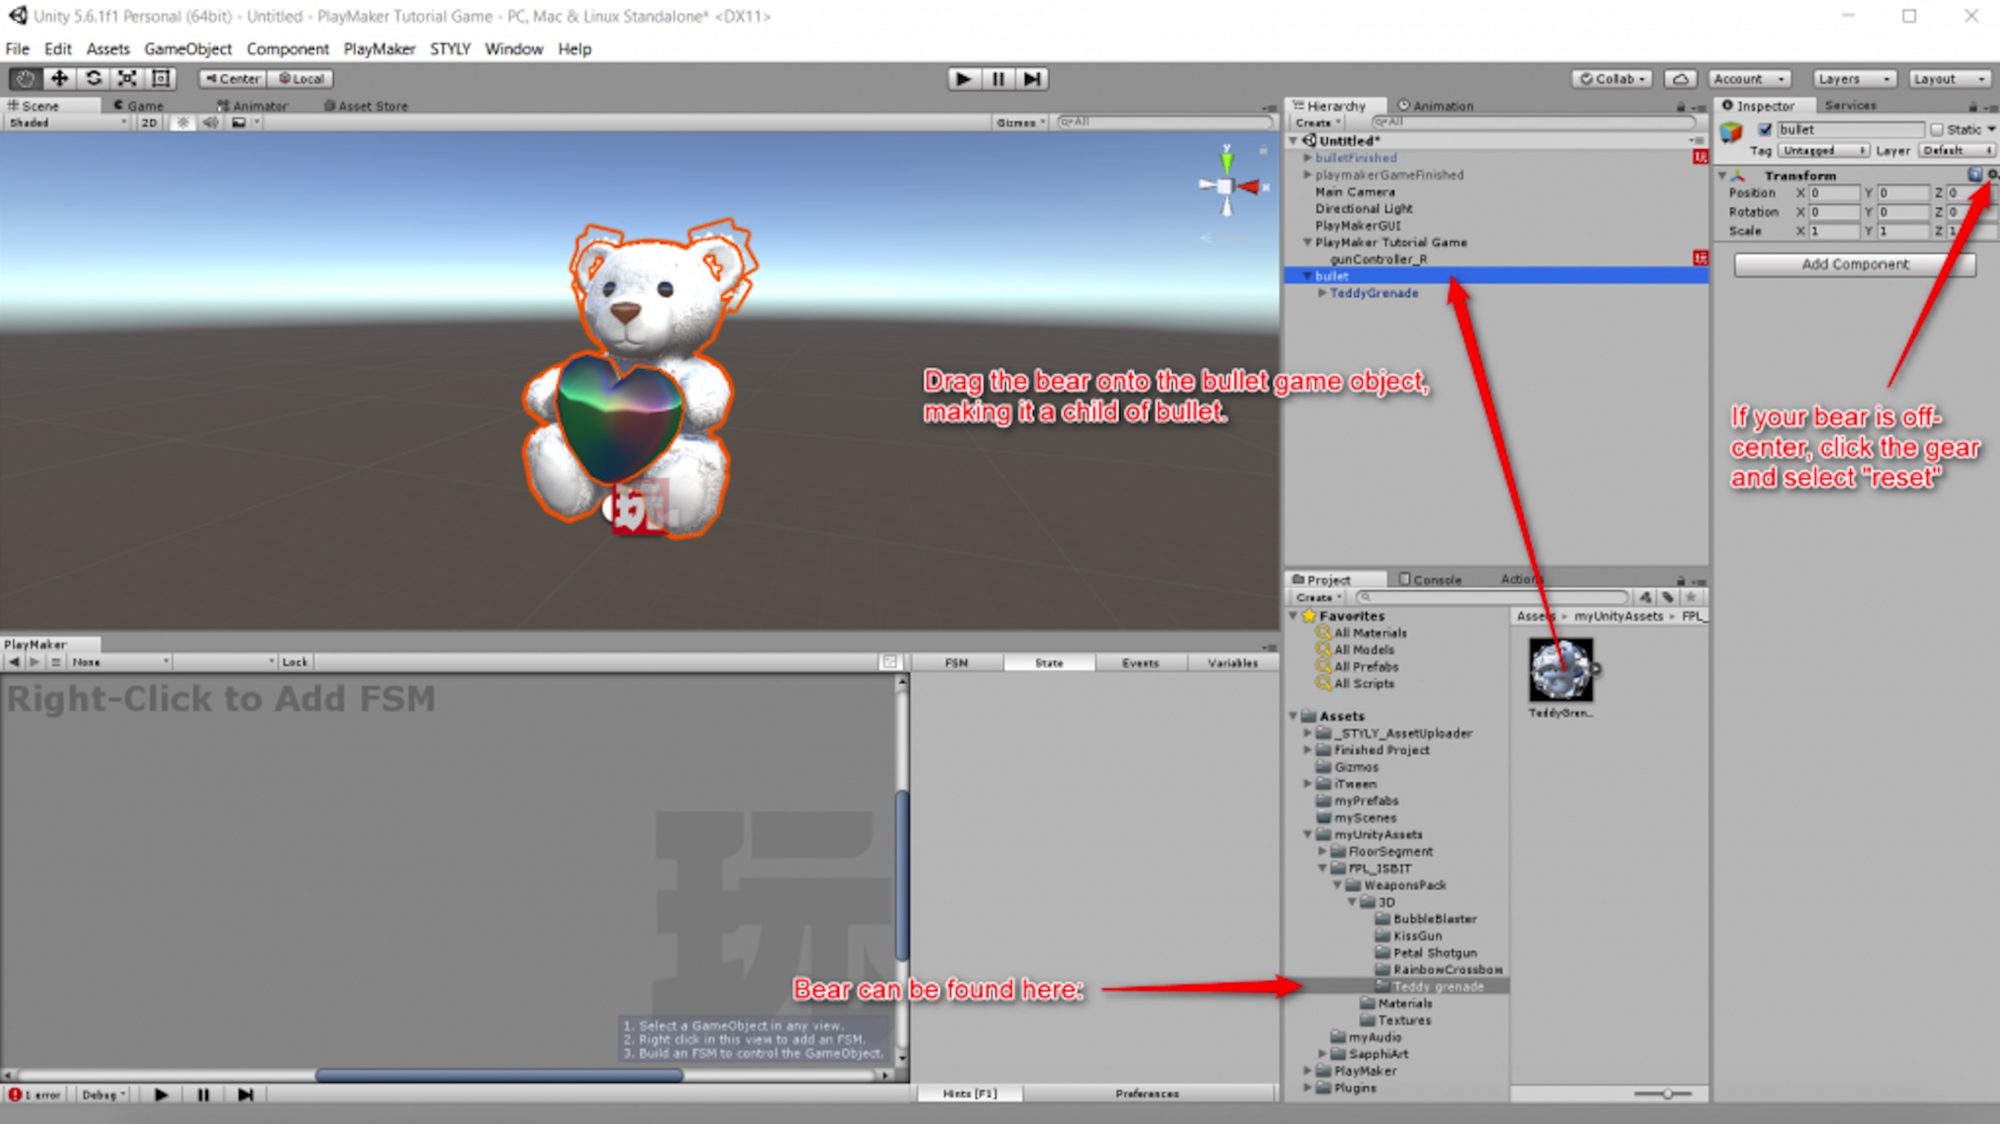Switch to the Console tab

click(1430, 579)
